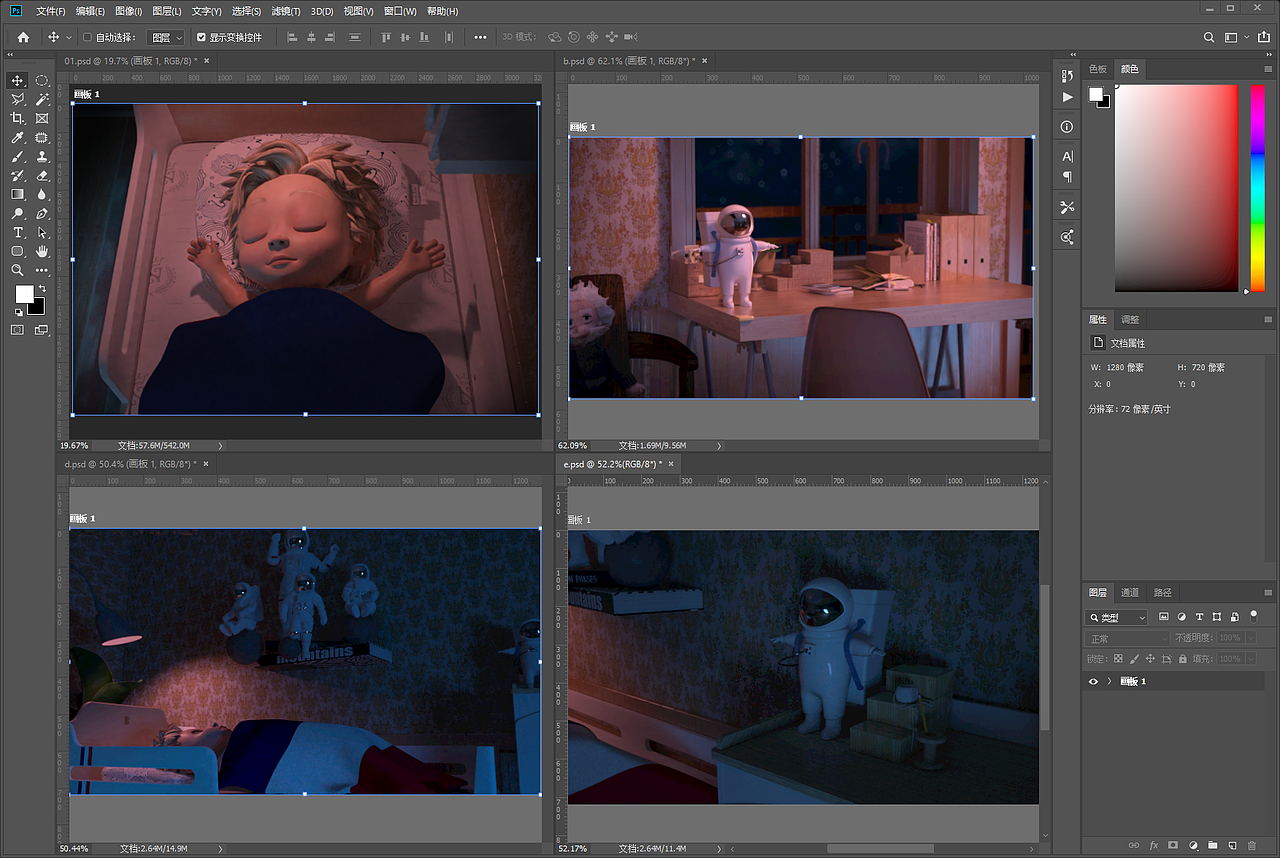Expand the 画板 1 artboard group
Viewport: 1280px width, 858px height.
tap(1109, 681)
